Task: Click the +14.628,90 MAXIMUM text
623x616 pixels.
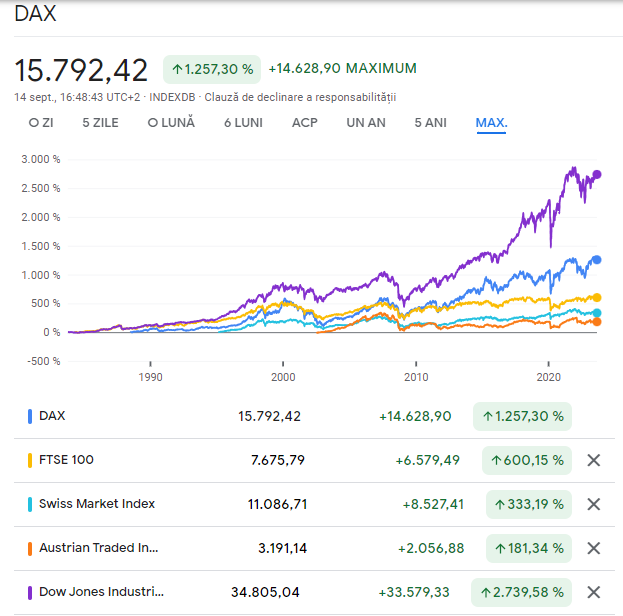Action: pyautogui.click(x=342, y=68)
